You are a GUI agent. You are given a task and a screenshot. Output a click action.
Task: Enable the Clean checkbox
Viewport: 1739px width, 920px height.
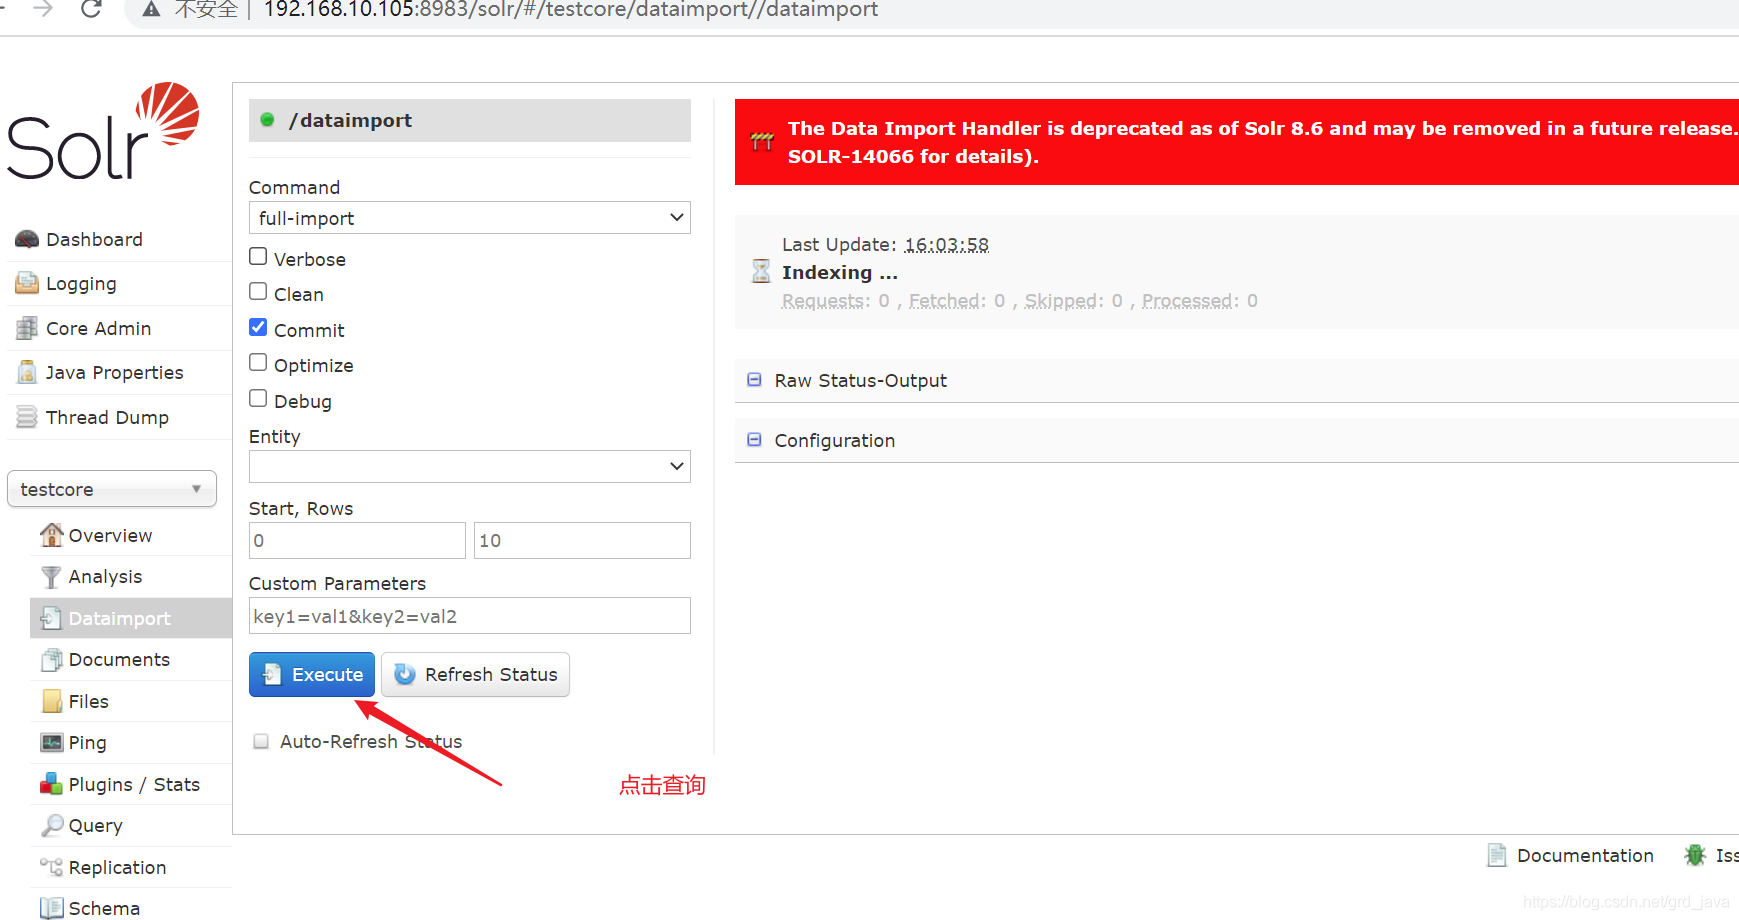tap(258, 292)
